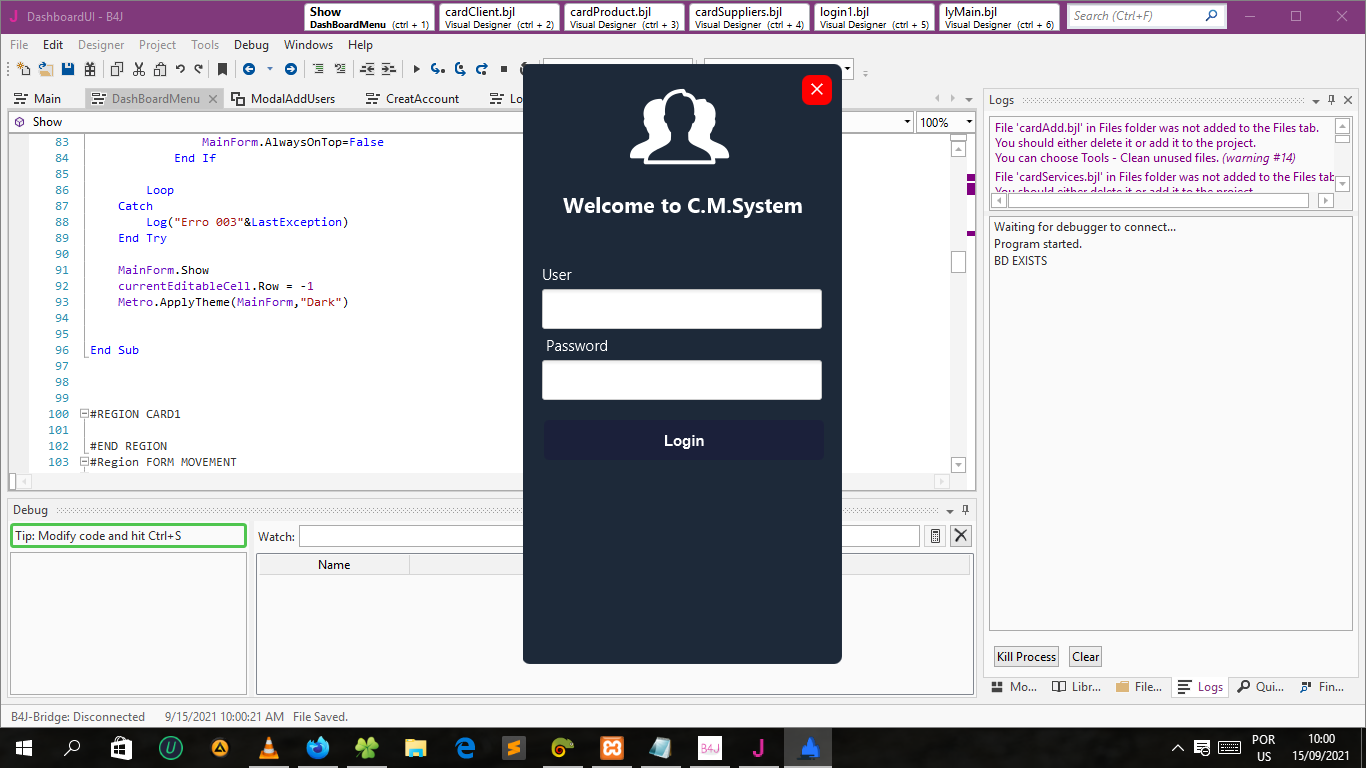This screenshot has height=768, width=1366.
Task: Click the Save icon in toolbar
Action: click(x=68, y=69)
